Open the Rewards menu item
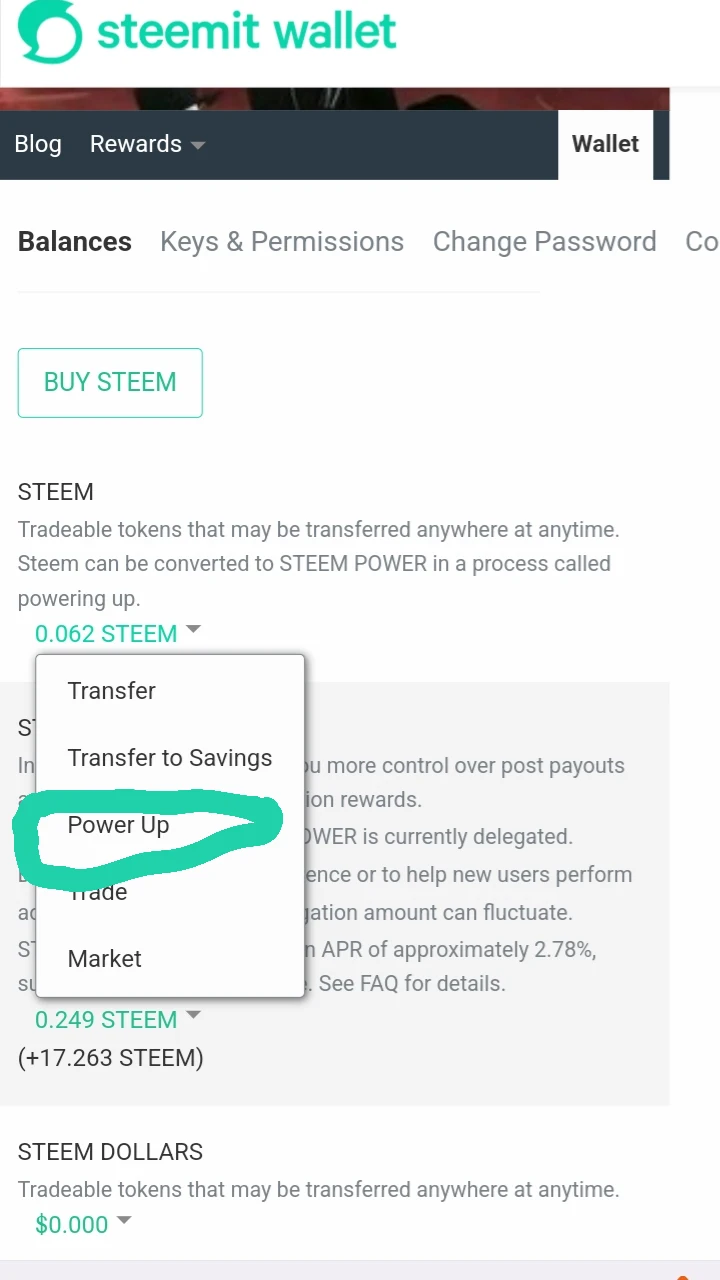Screen dimensions: 720x1280 [x=136, y=144]
